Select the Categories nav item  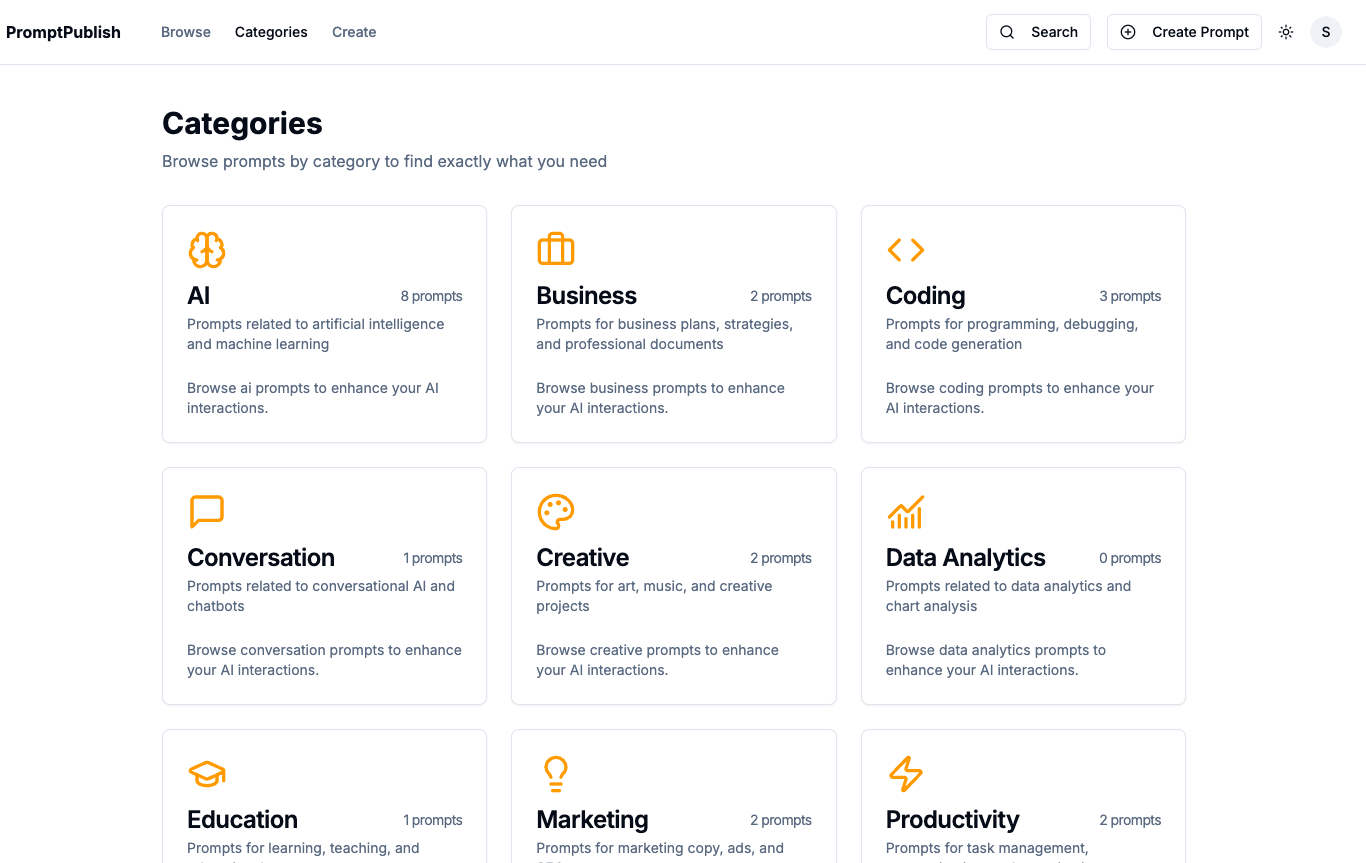tap(271, 32)
